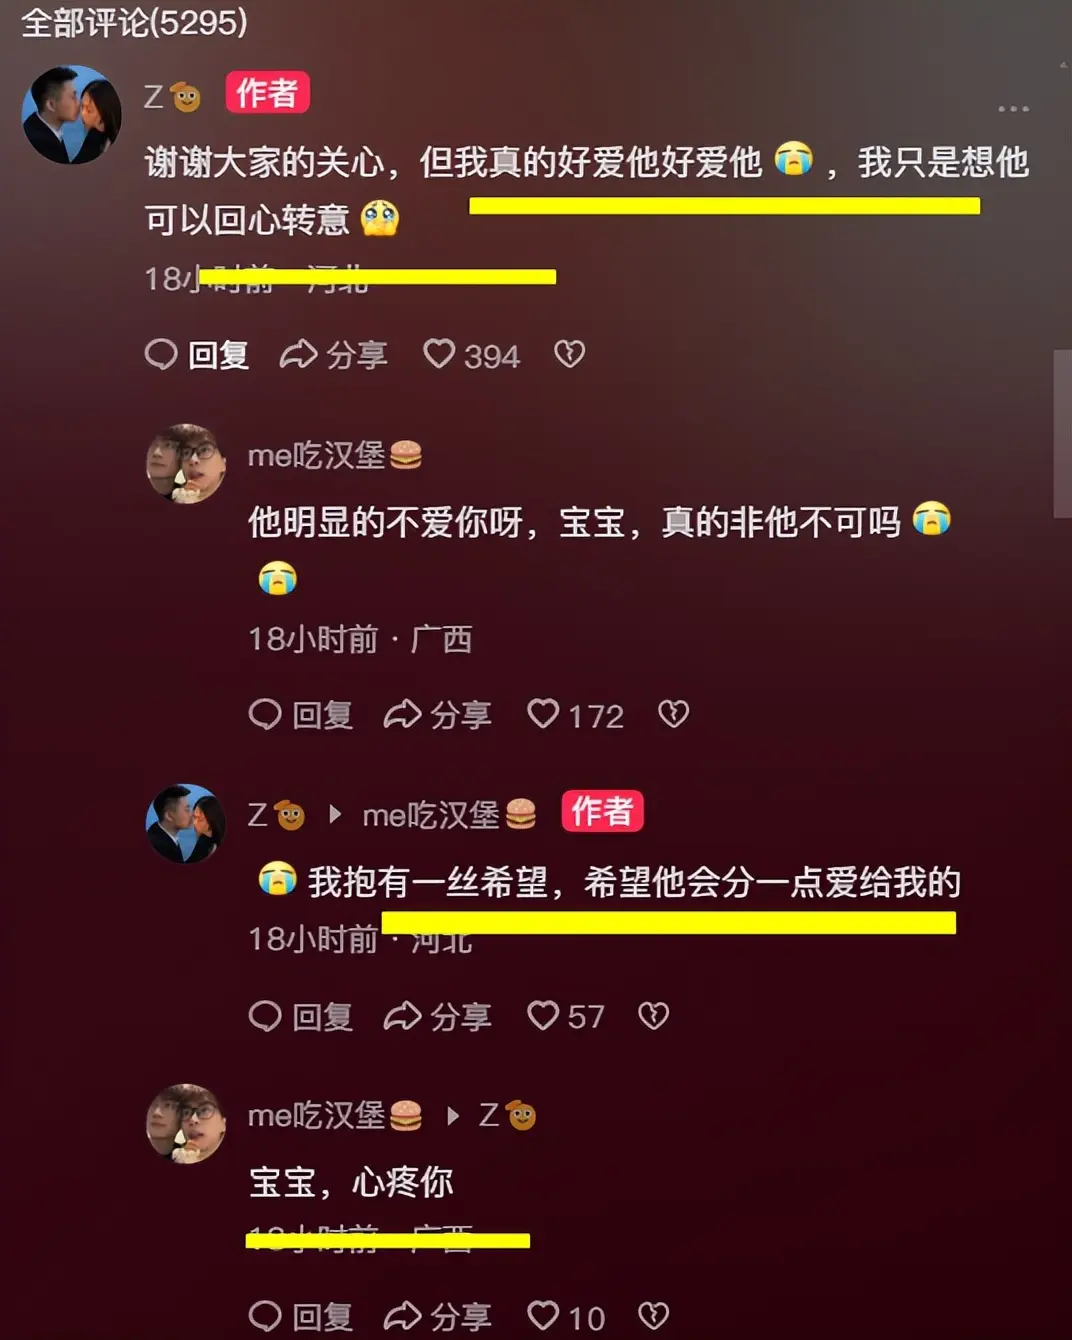Share the author's reply with 57 likes
Screen dimensions: 1072x1340
click(x=437, y=1017)
